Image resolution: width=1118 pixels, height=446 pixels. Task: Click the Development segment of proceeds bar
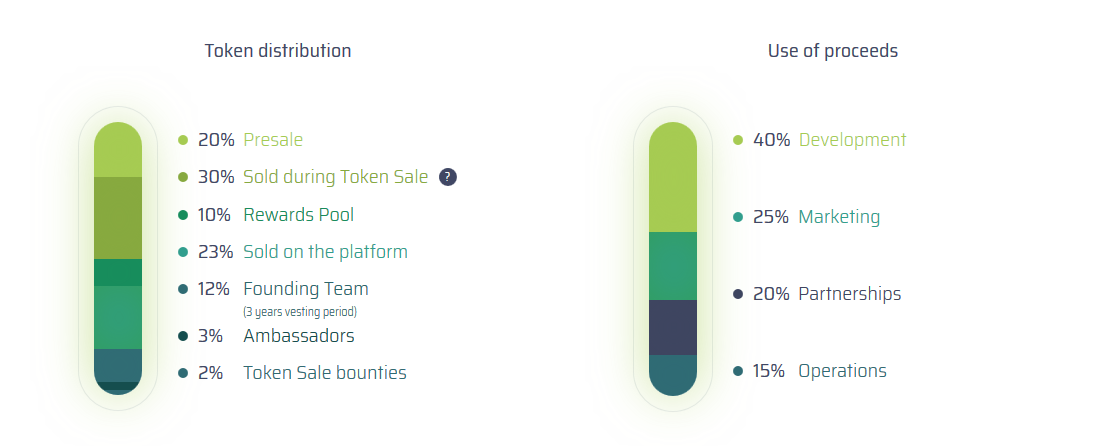[673, 180]
